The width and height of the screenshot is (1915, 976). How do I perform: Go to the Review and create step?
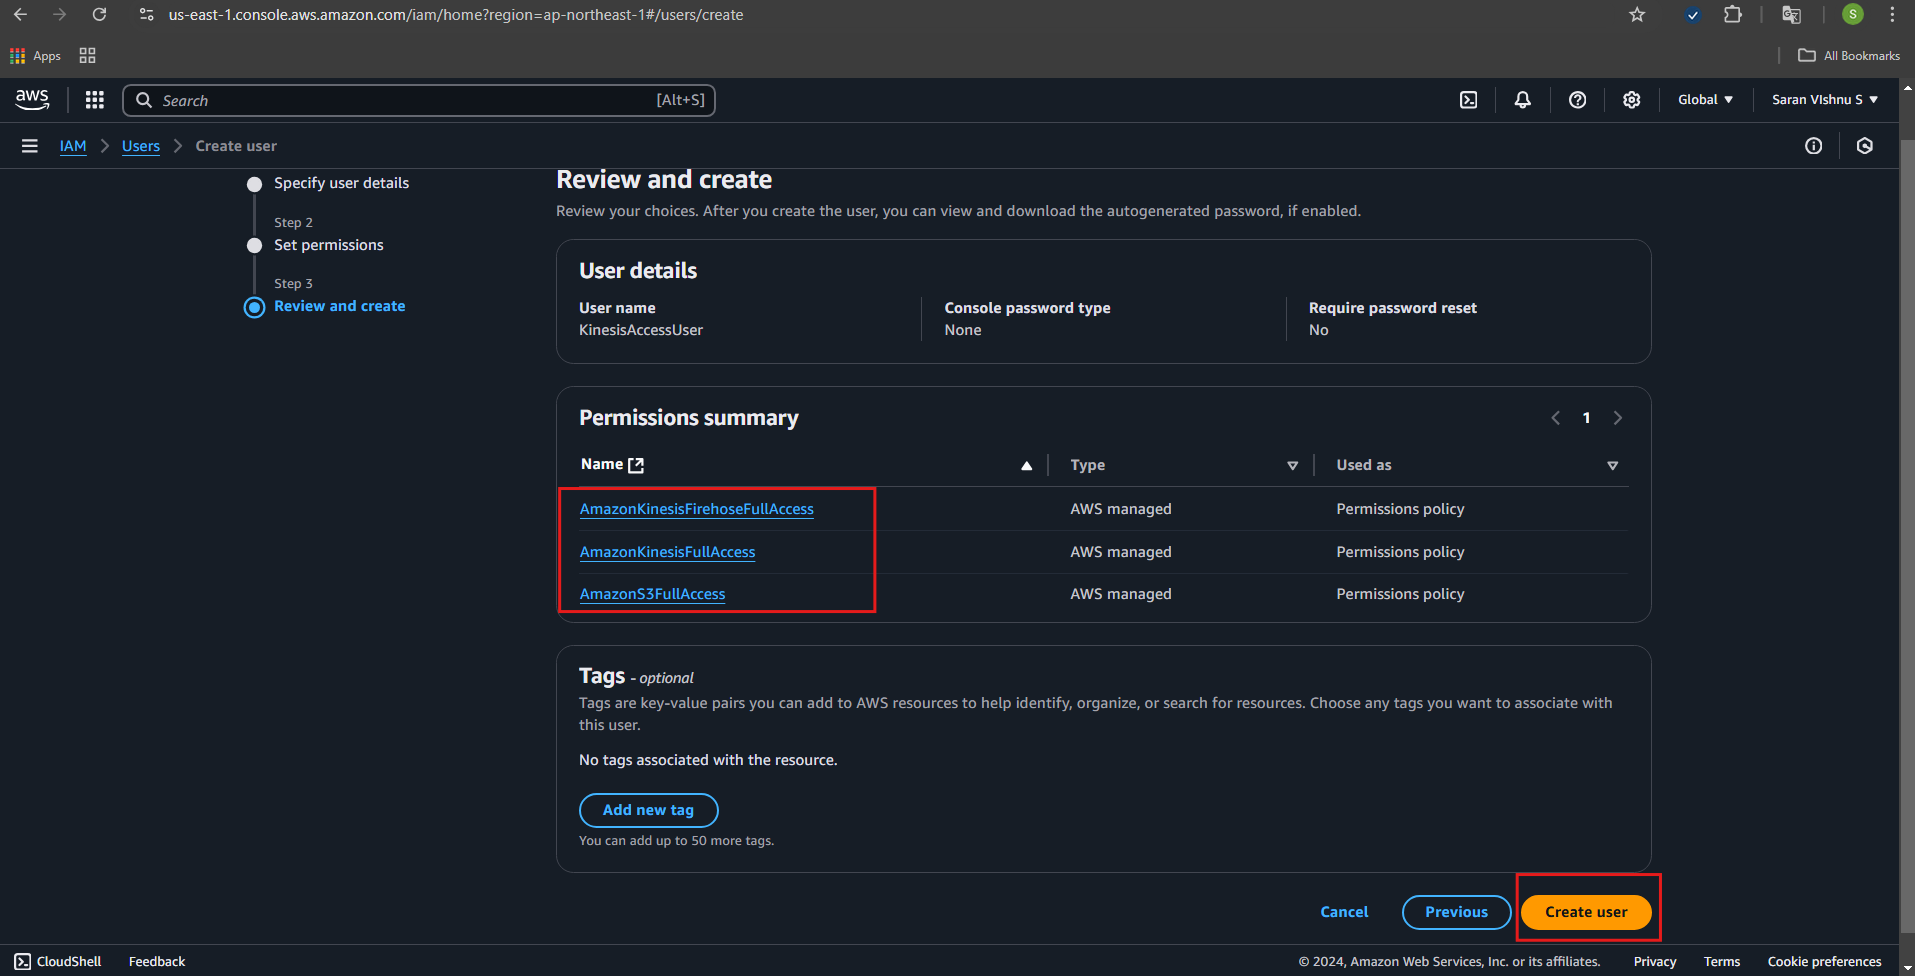339,306
